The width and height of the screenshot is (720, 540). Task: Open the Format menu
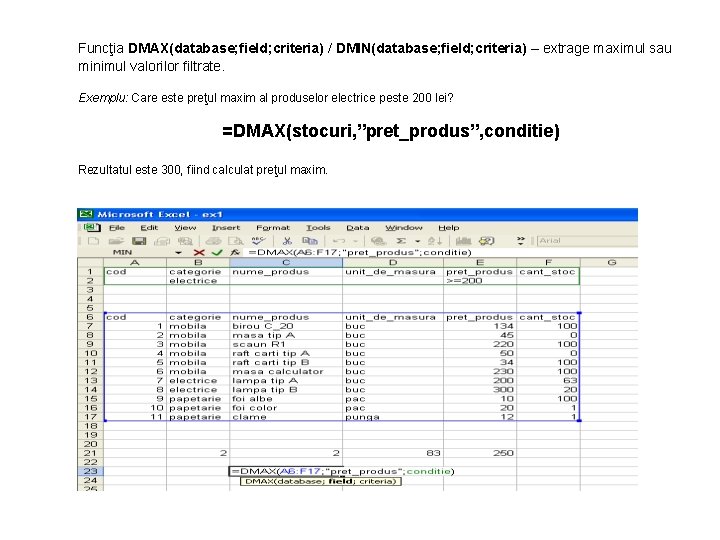tap(273, 228)
